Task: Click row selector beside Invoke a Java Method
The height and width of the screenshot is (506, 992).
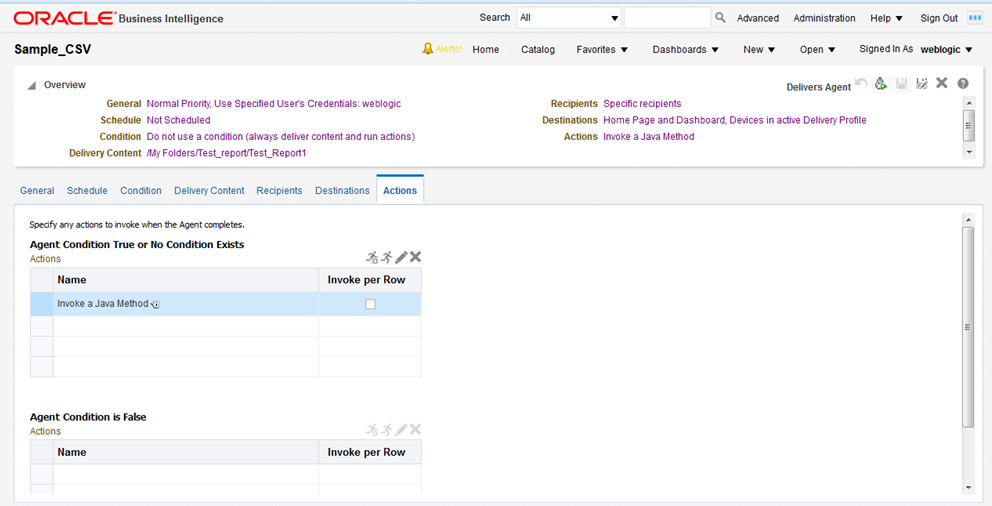Action: (42, 304)
